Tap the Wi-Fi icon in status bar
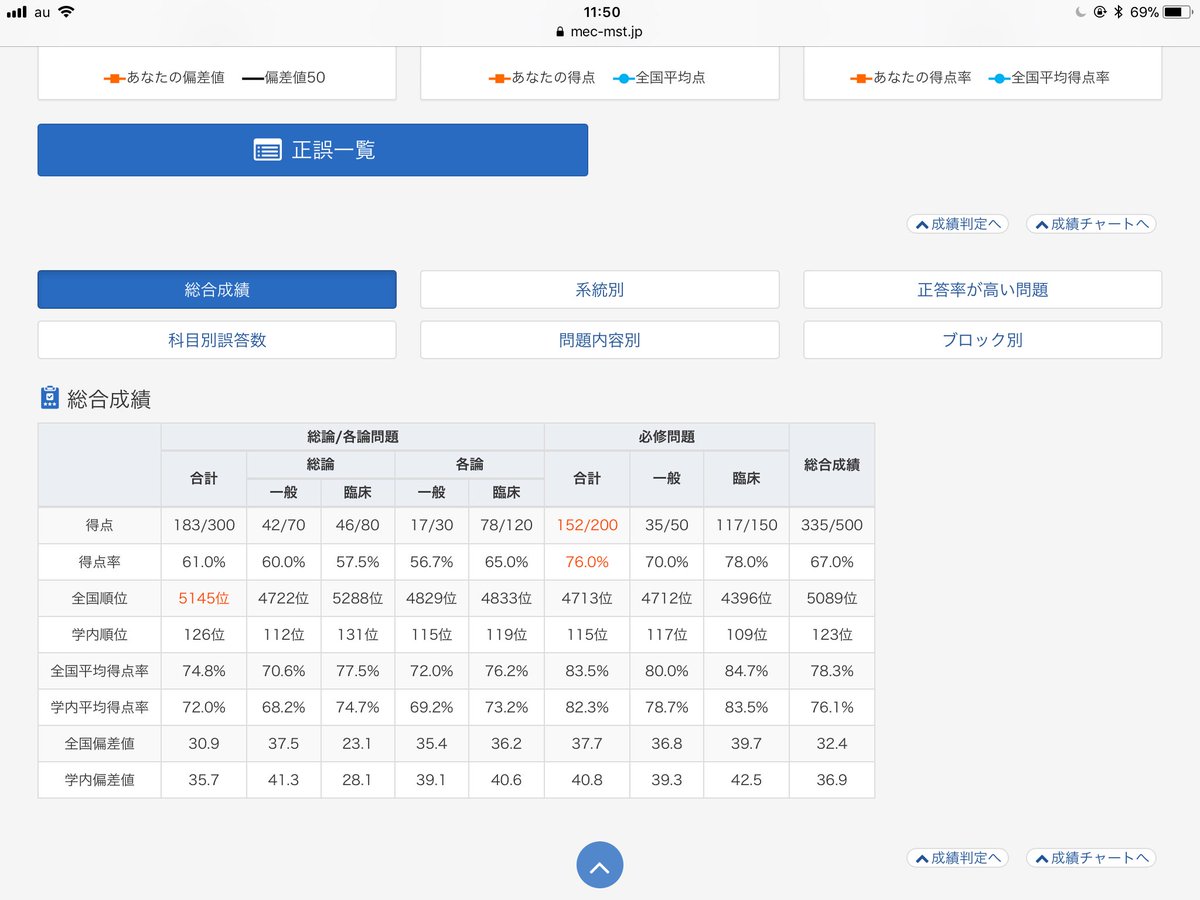Screen dimensions: 1200x900 (66, 12)
